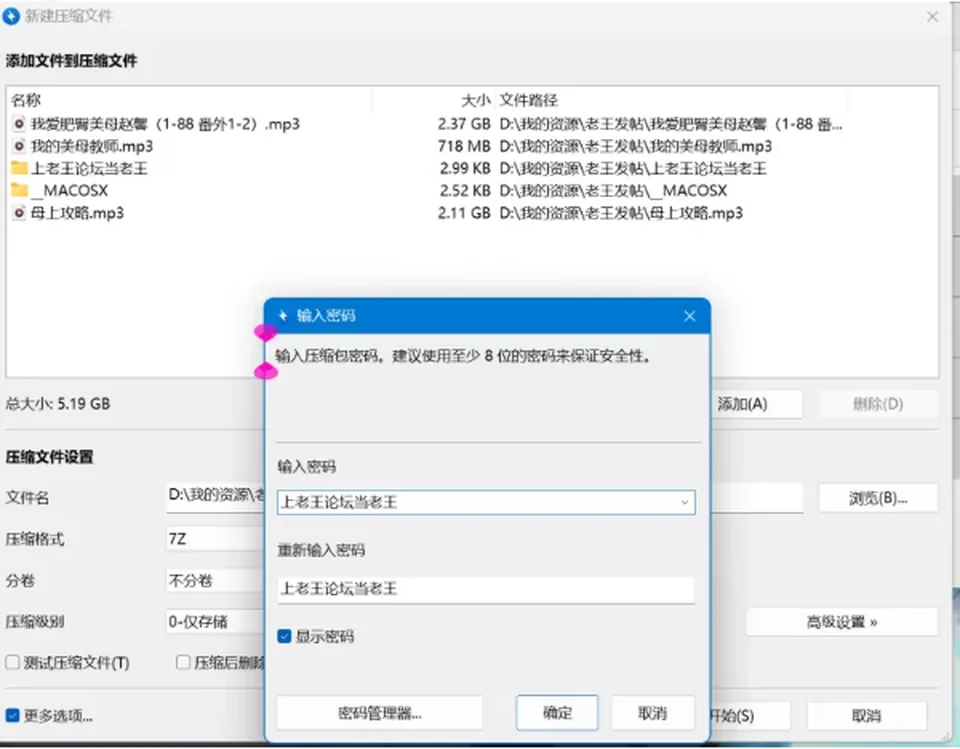Open the 压缩级别 dropdown showing 0-仅存储

tap(215, 622)
